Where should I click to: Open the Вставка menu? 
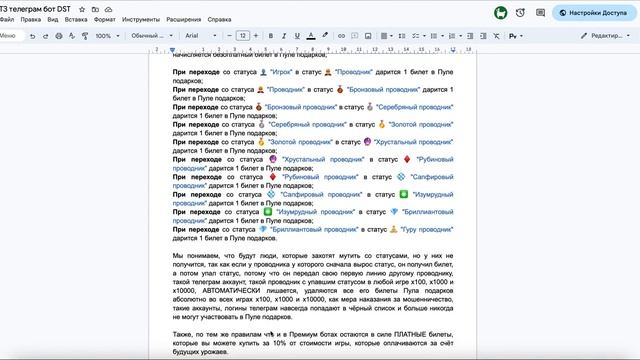tap(76, 19)
